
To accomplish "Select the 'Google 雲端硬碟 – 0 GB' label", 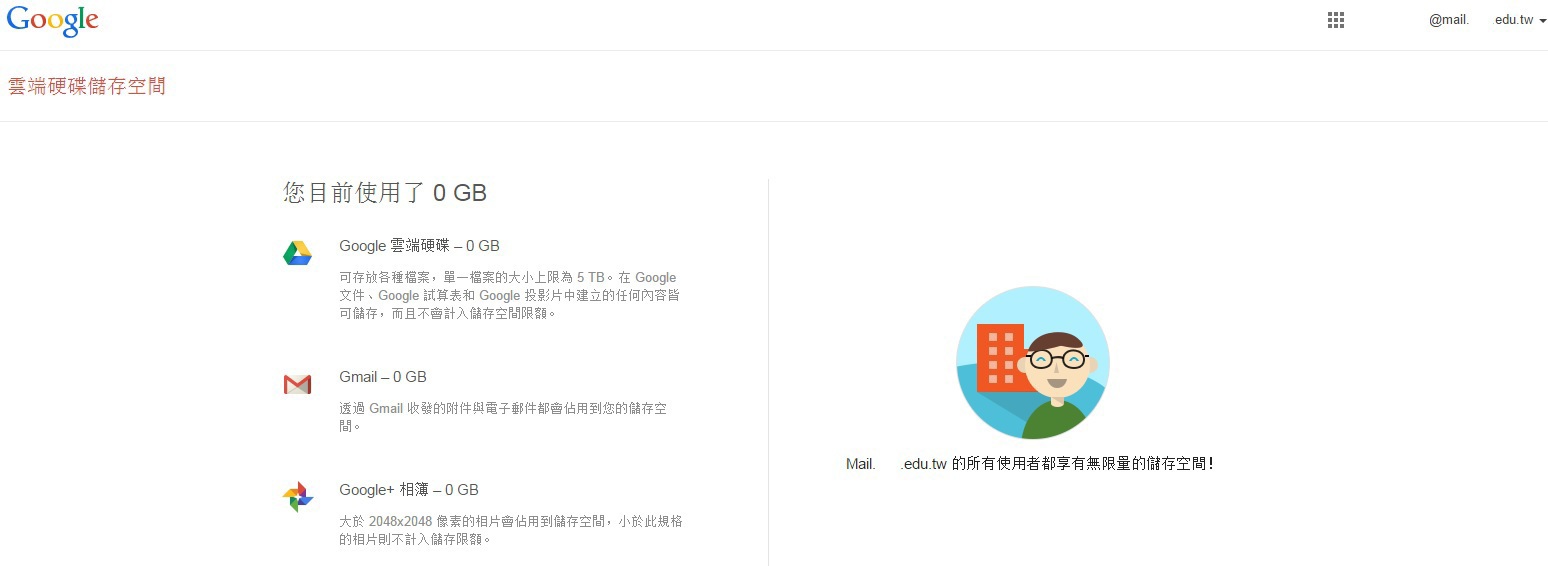I will [419, 245].
